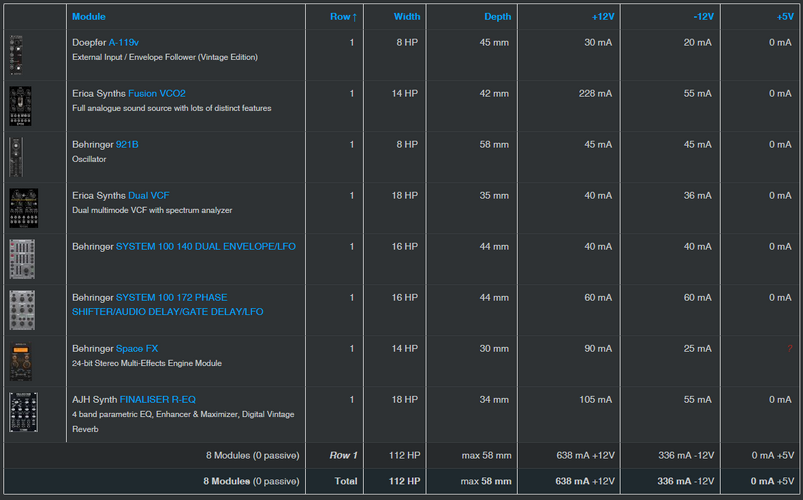Viewport: 803px width, 500px height.
Task: Sort modules by +5V column header
Action: (785, 16)
